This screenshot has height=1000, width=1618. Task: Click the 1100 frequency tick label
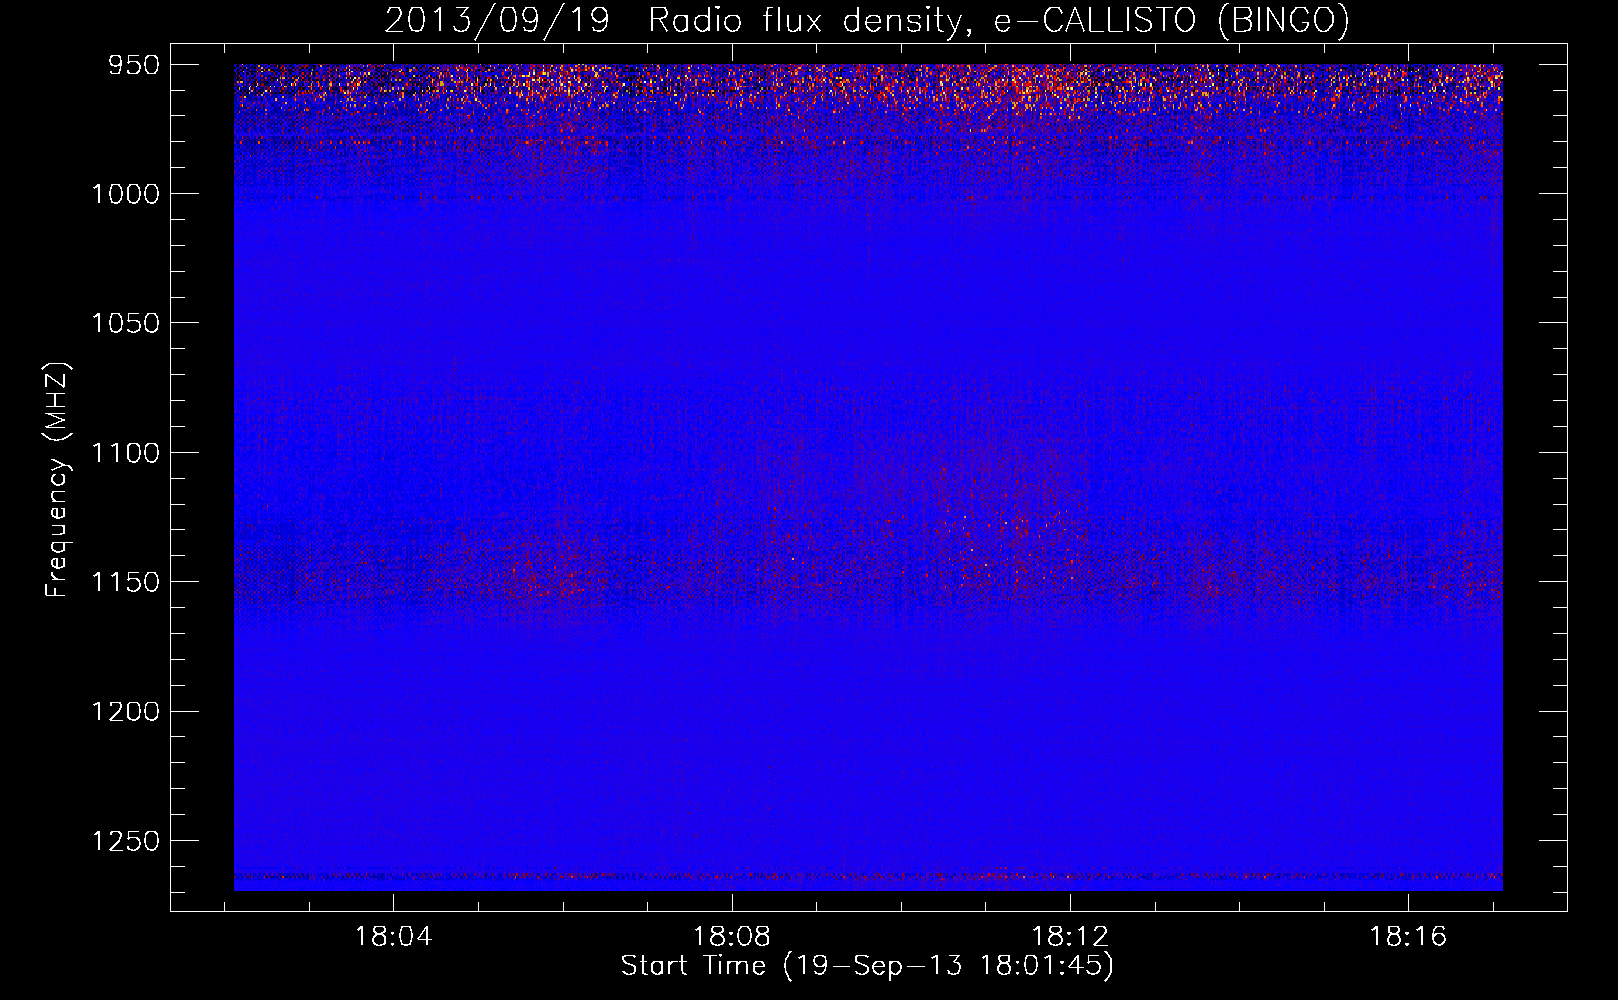(x=125, y=453)
